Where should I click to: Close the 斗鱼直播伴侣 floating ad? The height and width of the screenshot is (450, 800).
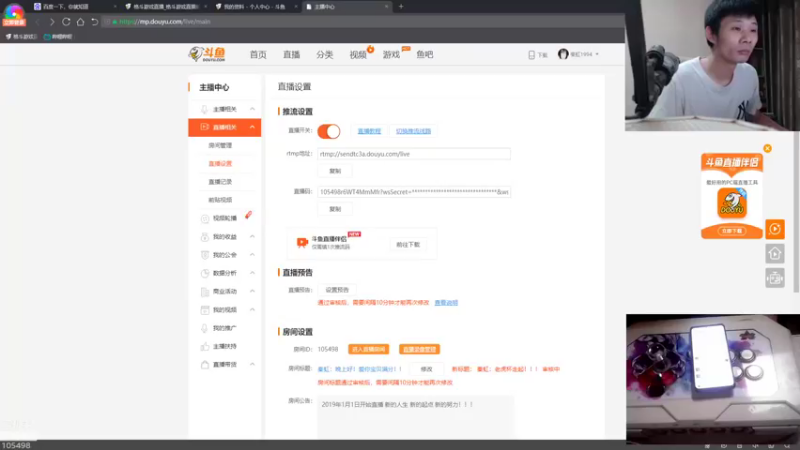(767, 148)
